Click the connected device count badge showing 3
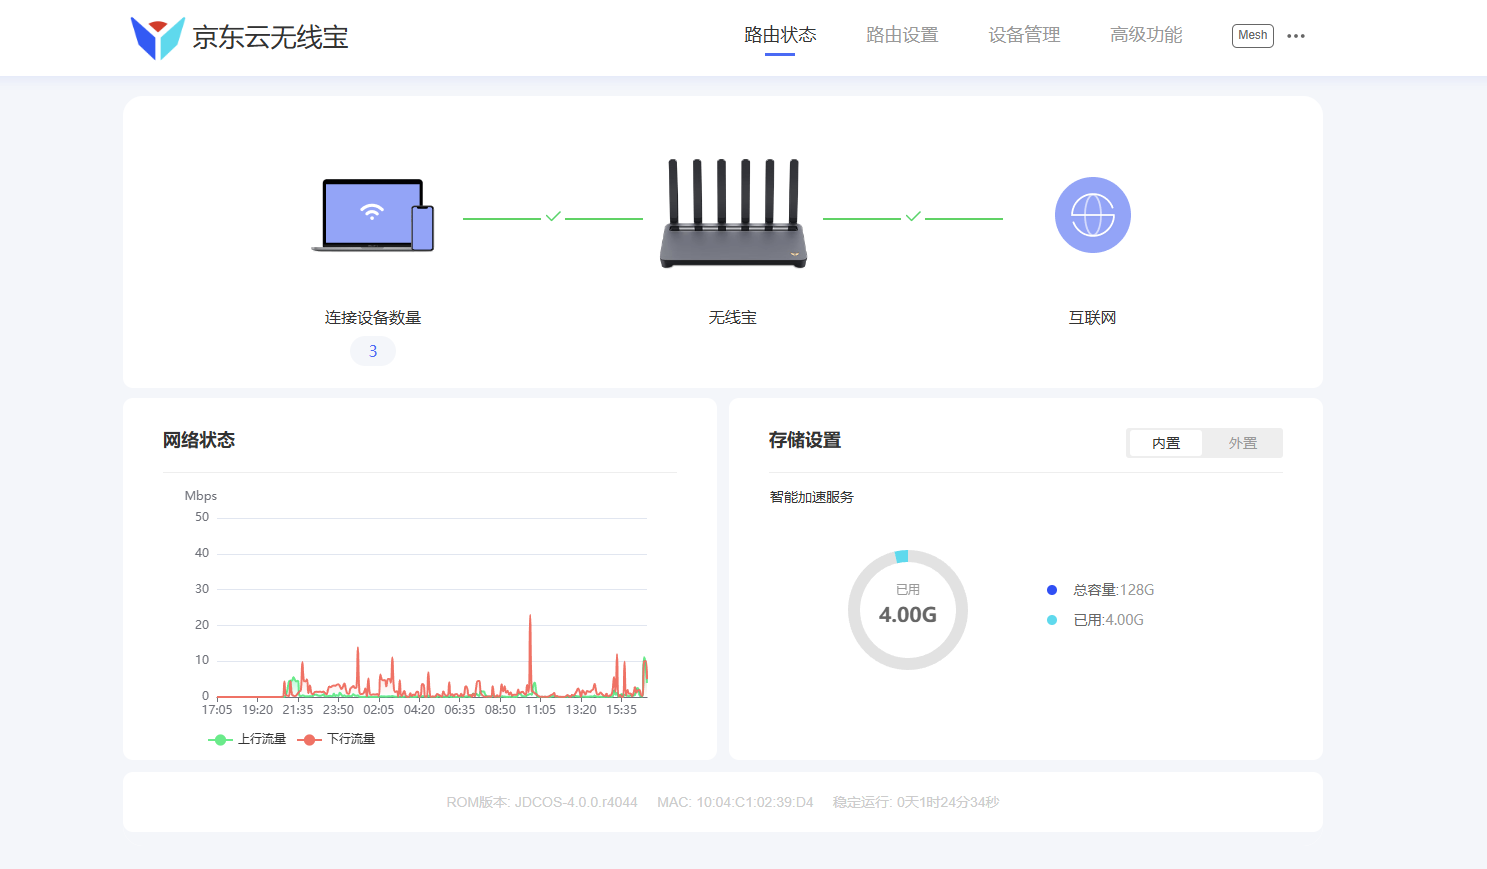The width and height of the screenshot is (1487, 869). [x=372, y=350]
